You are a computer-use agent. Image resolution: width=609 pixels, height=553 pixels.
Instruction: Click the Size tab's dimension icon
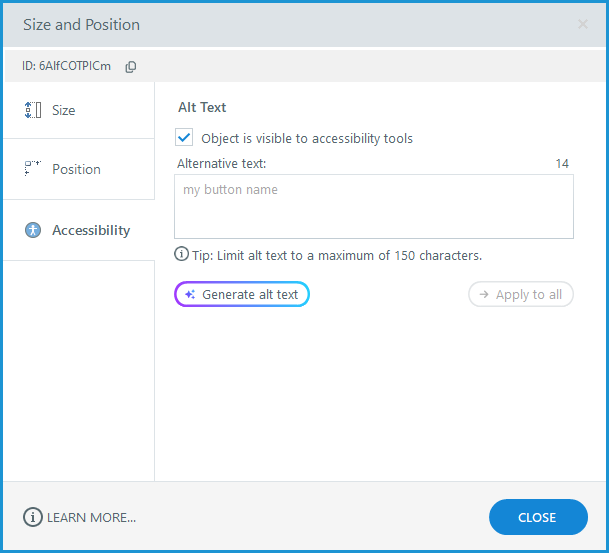[32, 110]
